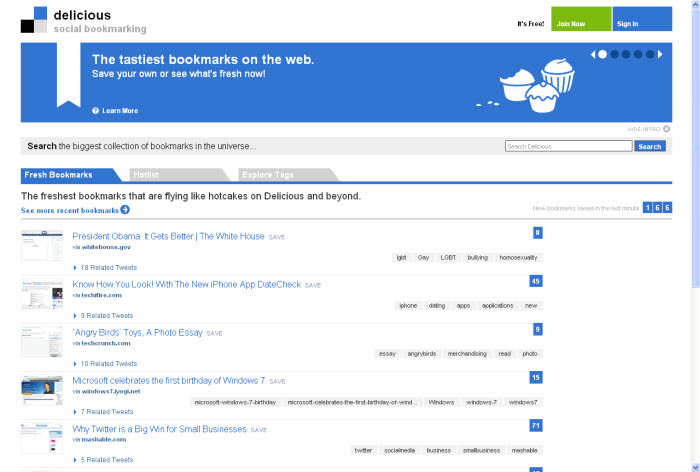Click the Delicious checkered logo icon
The height and width of the screenshot is (472, 700).
click(x=33, y=20)
